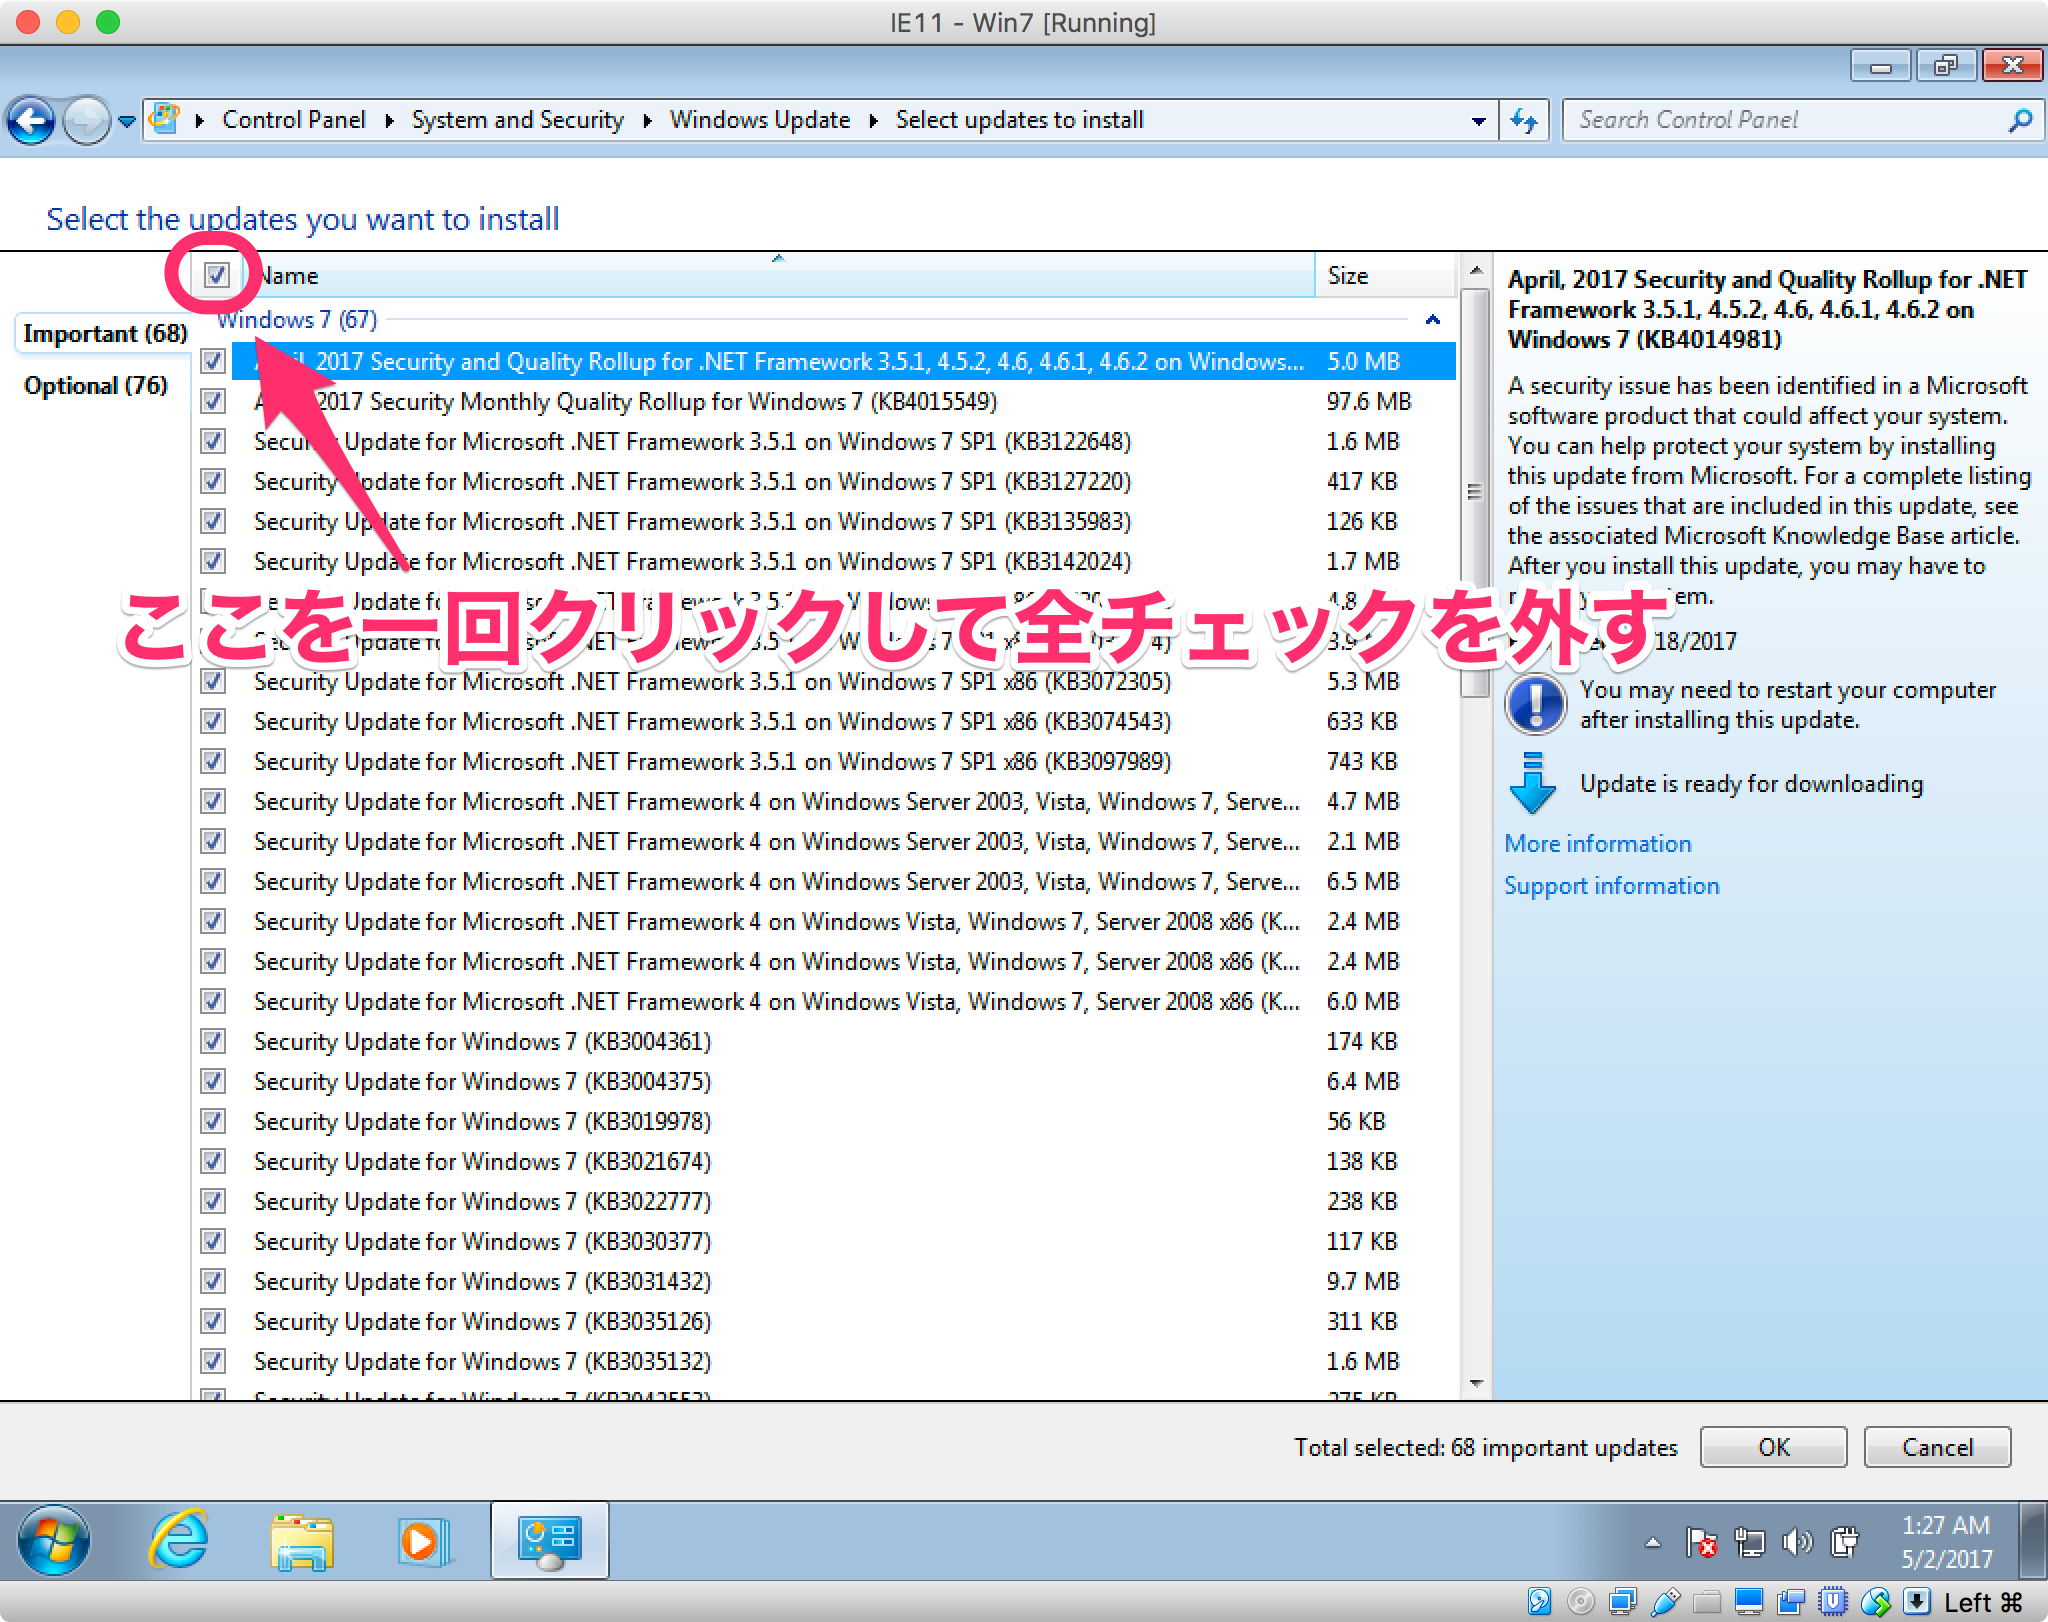This screenshot has height=1622, width=2048.
Task: Click the Name column header
Action: 777,275
